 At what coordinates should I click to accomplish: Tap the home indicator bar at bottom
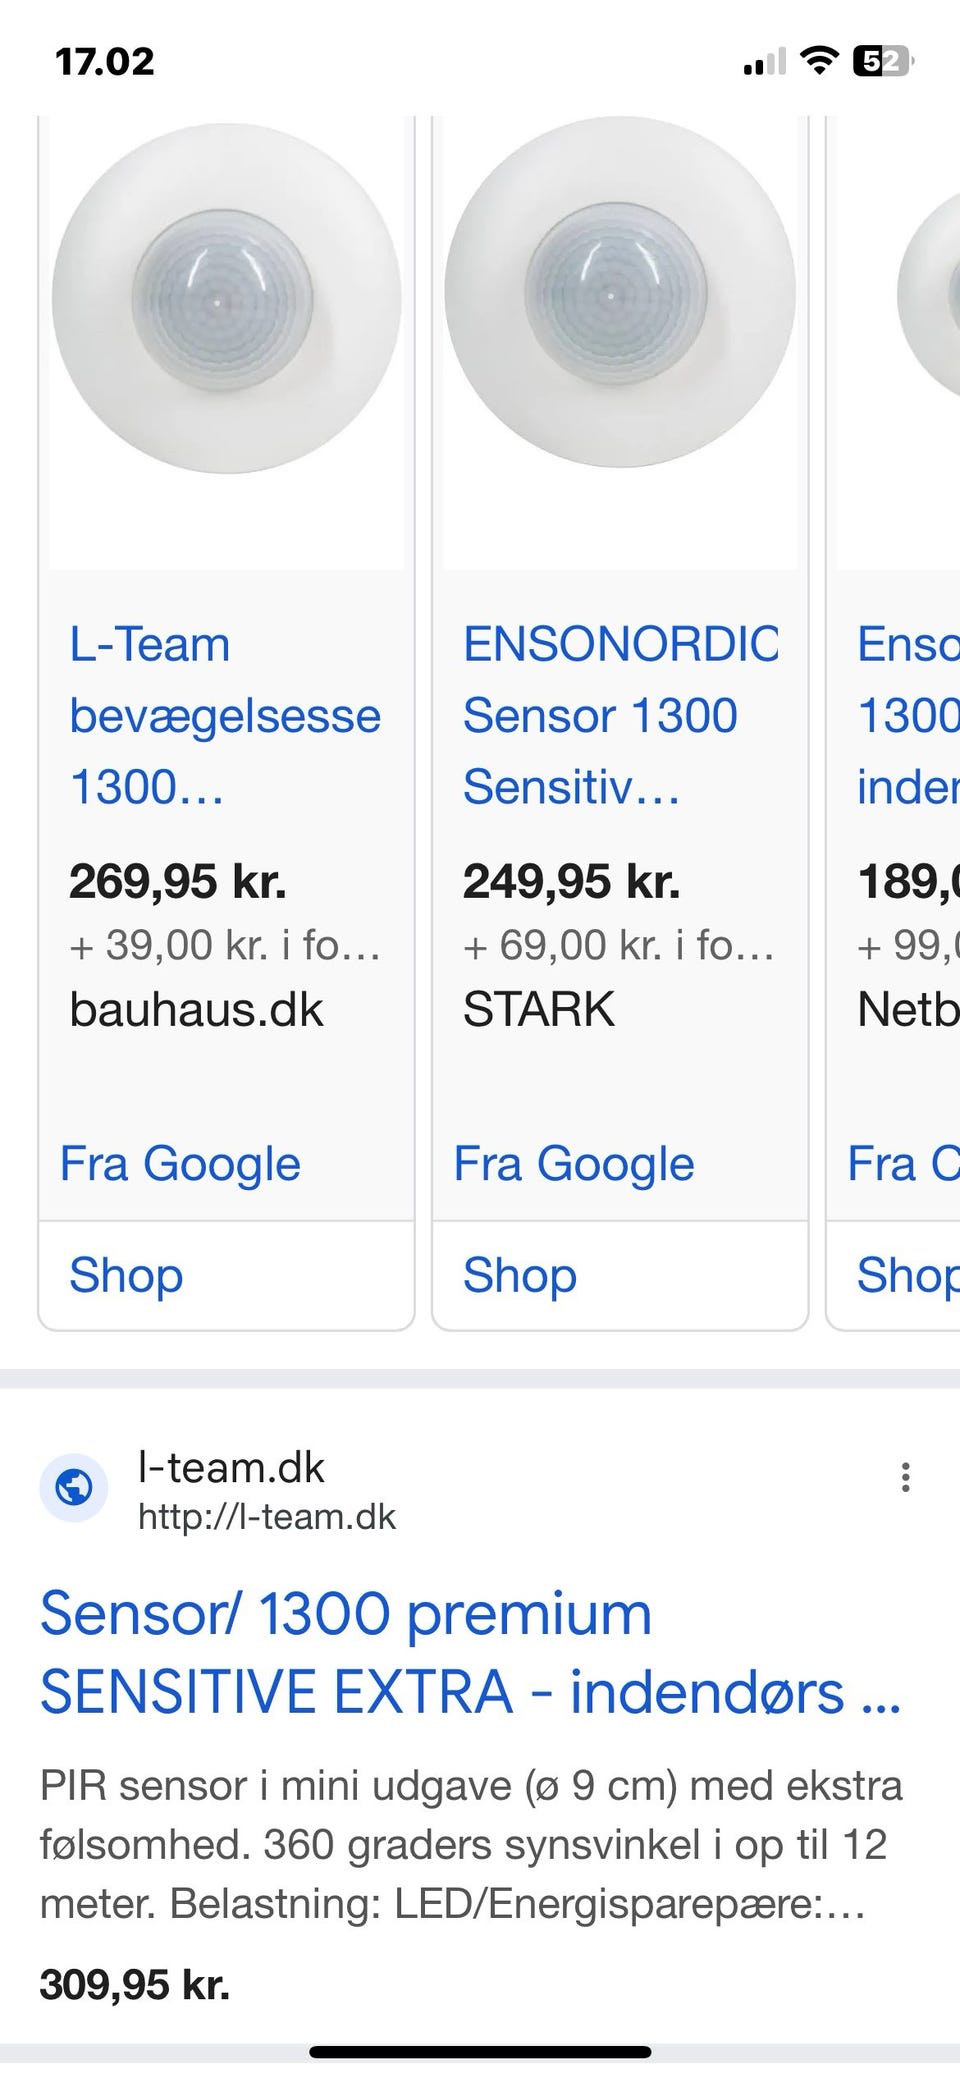point(480,2053)
